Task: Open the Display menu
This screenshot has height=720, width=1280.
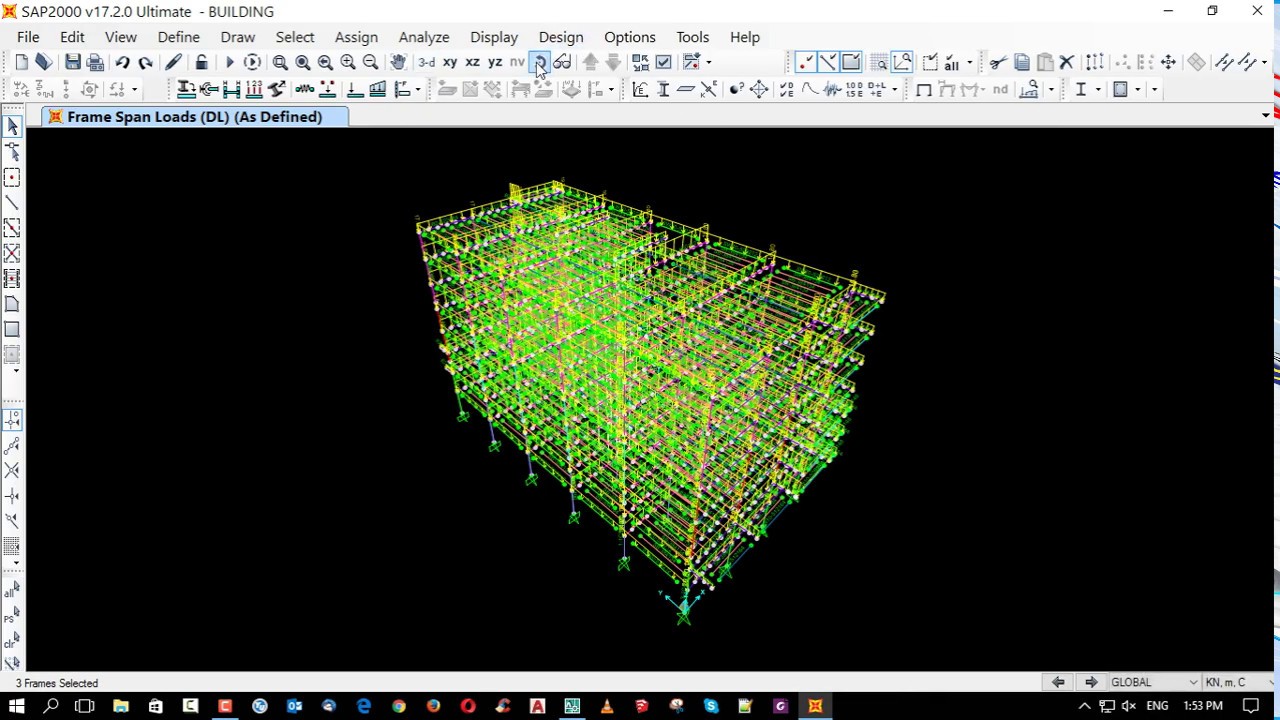Action: click(494, 37)
